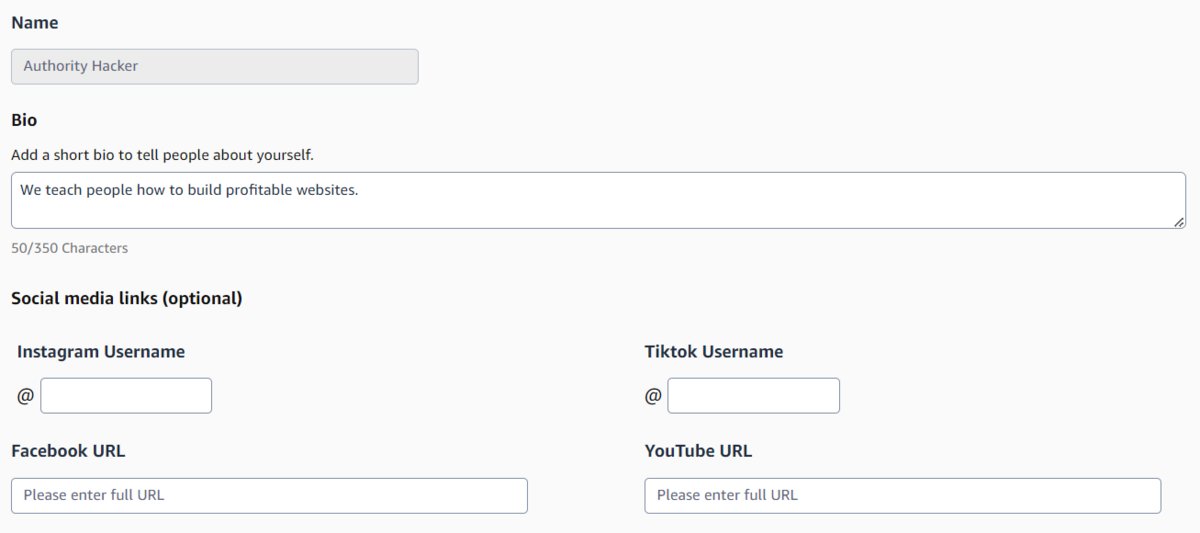This screenshot has height=533, width=1200.
Task: Click the Facebook URL label
Action: tap(68, 451)
